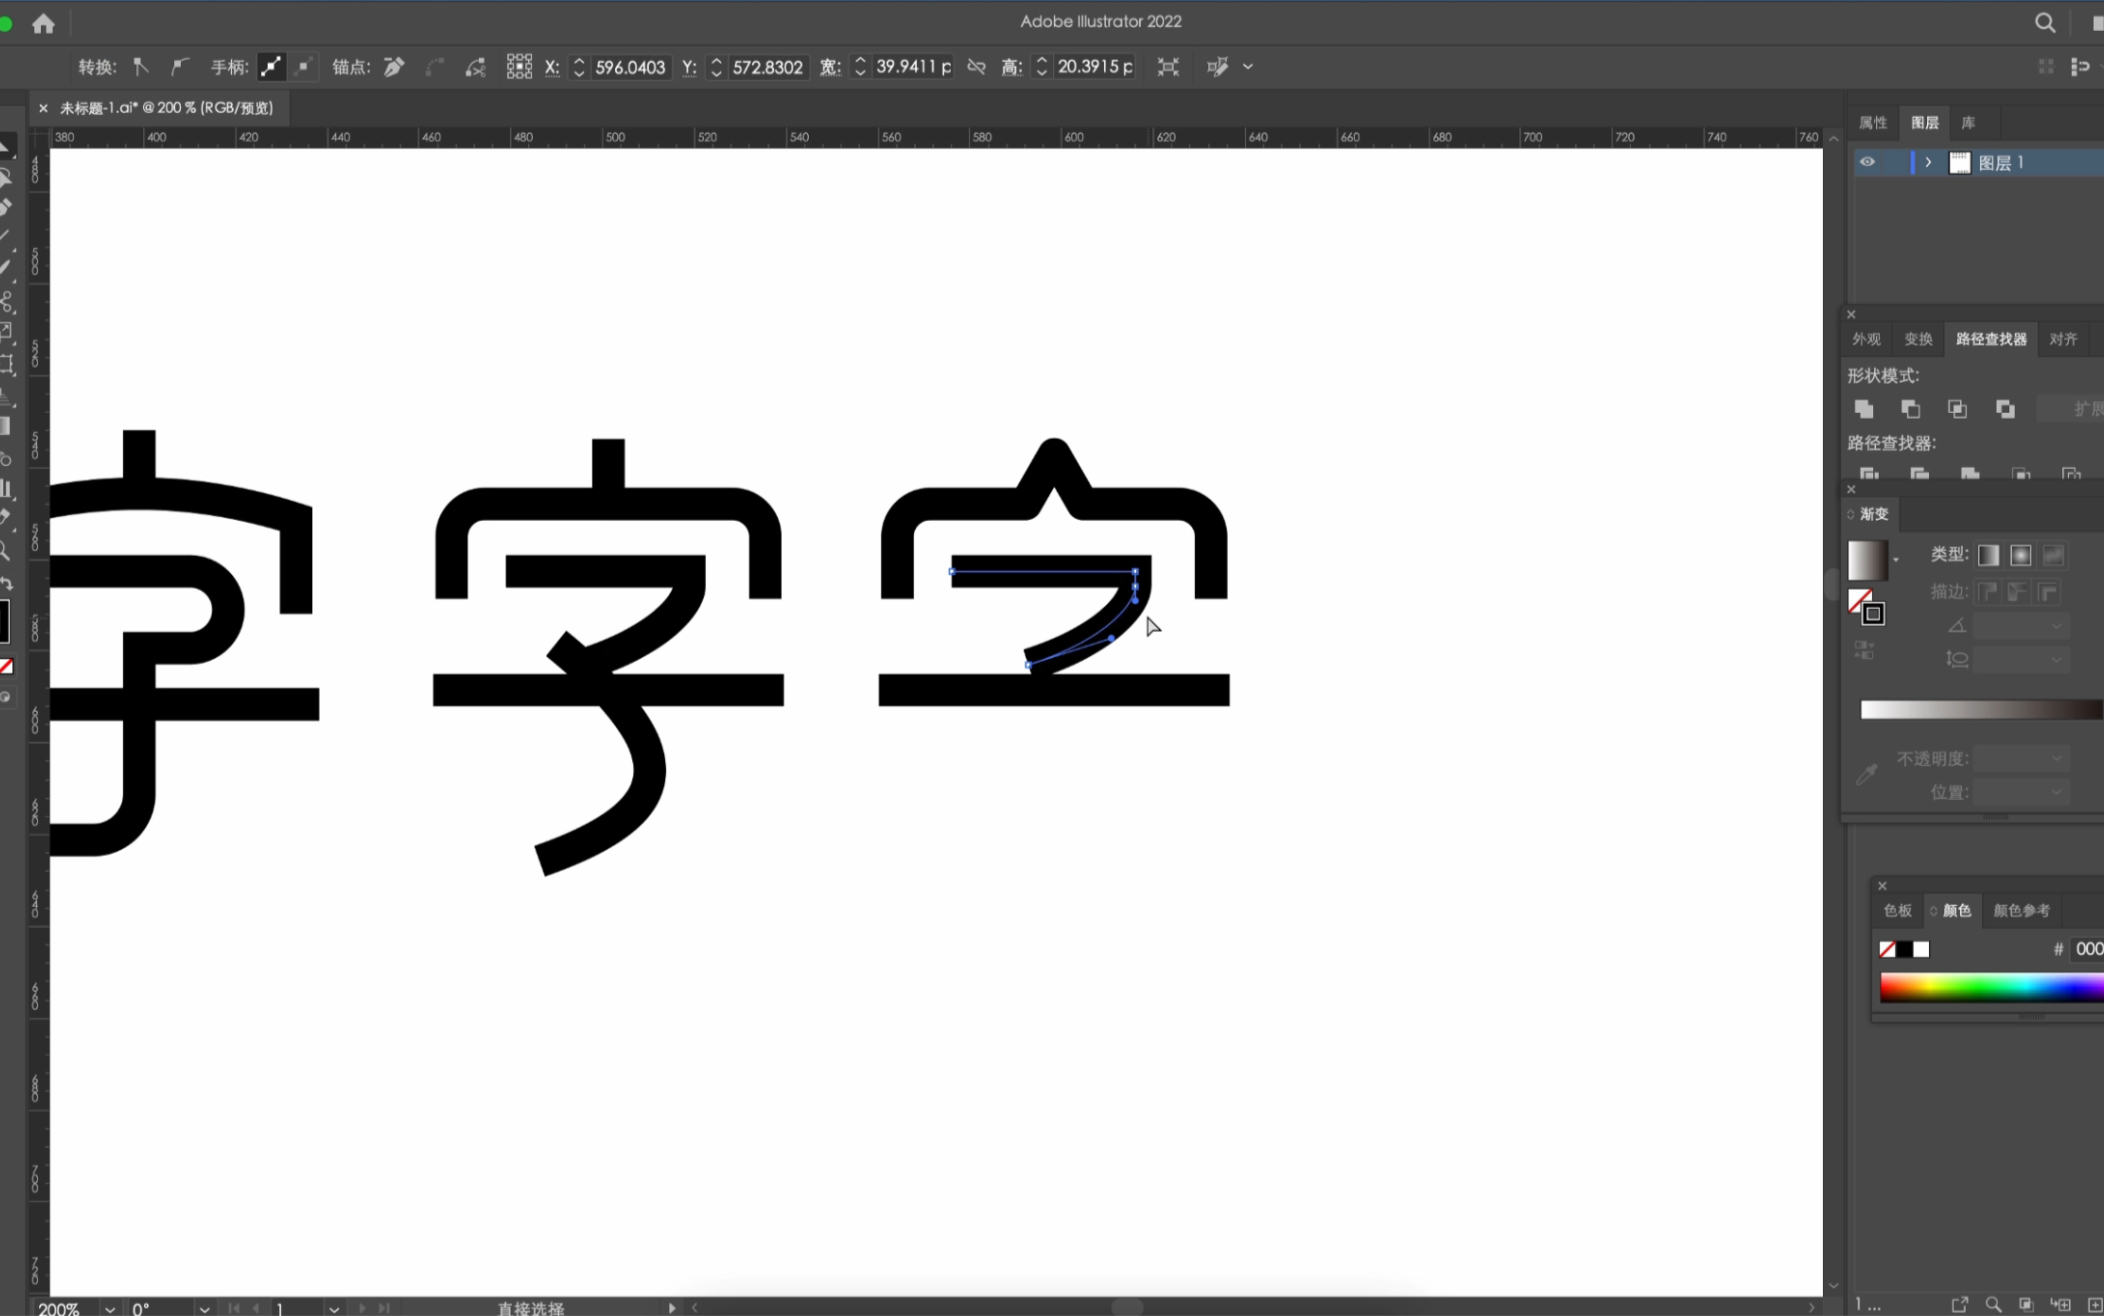Image resolution: width=2104 pixels, height=1316 pixels.
Task: Click the gradient preview swatch
Action: pyautogui.click(x=1867, y=560)
